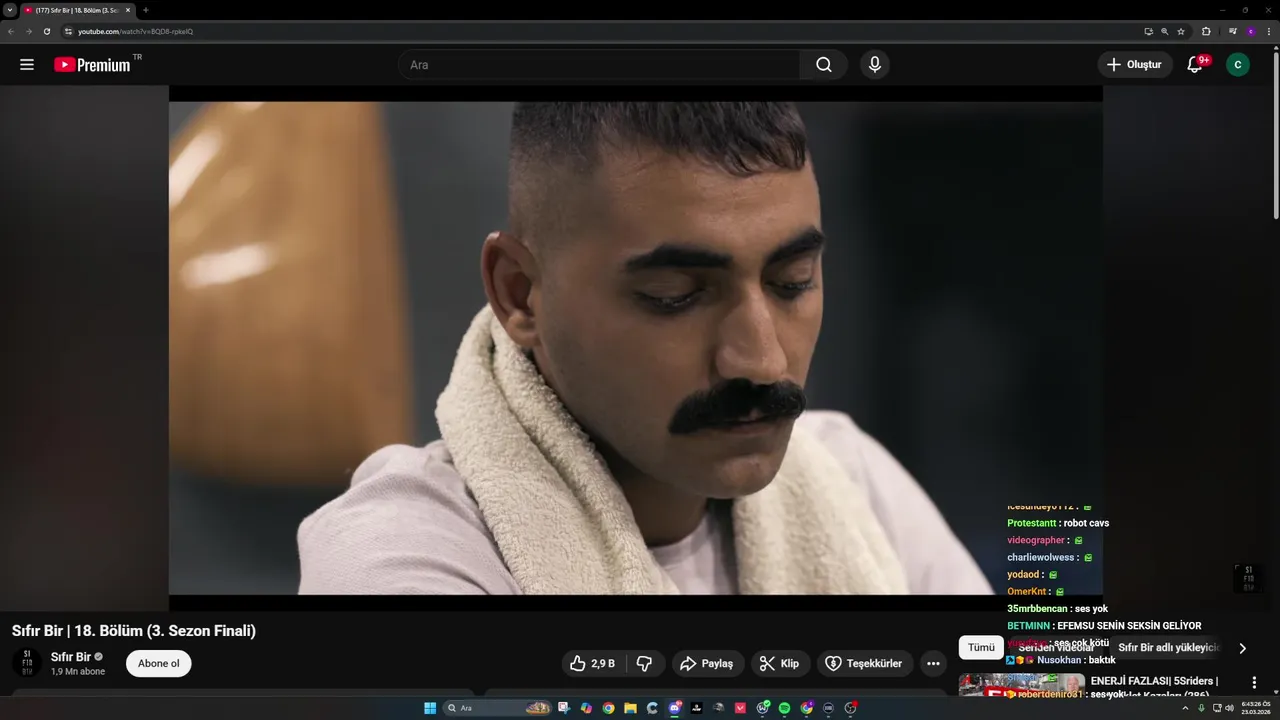Image resolution: width=1280 pixels, height=720 pixels.
Task: Subscribe using Abone ol button
Action: [158, 663]
